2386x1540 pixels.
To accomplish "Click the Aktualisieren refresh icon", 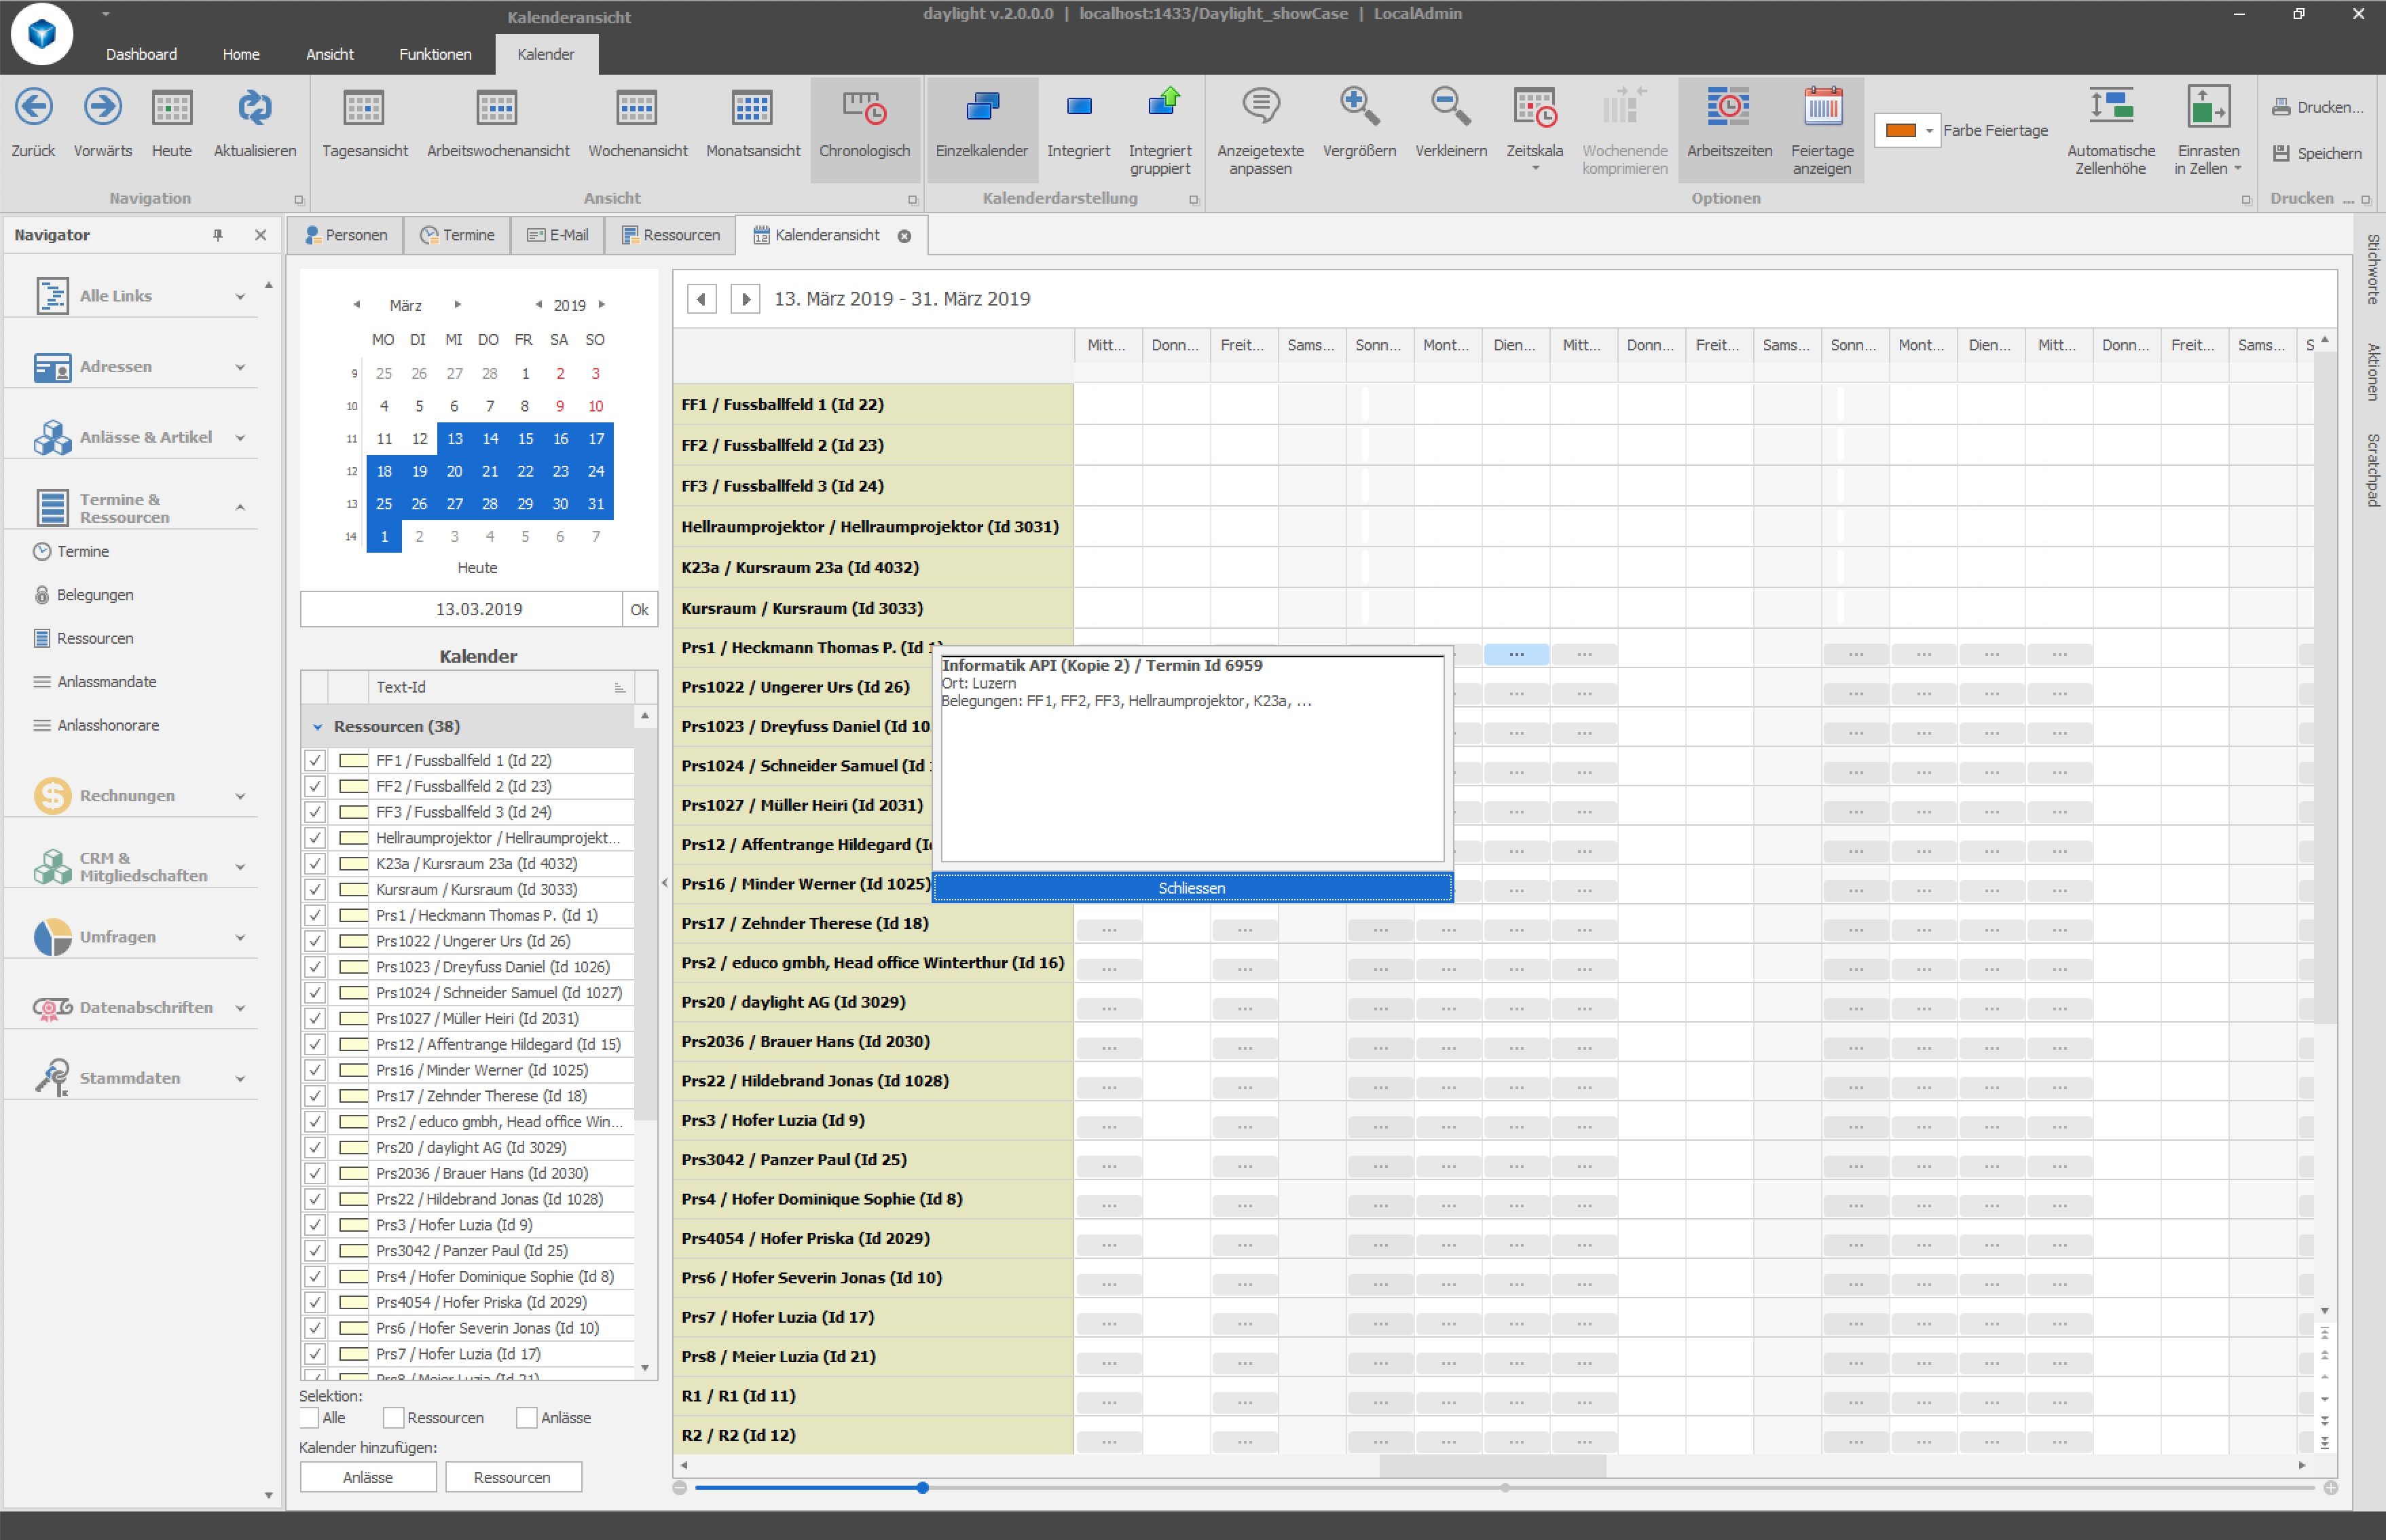I will [x=254, y=108].
